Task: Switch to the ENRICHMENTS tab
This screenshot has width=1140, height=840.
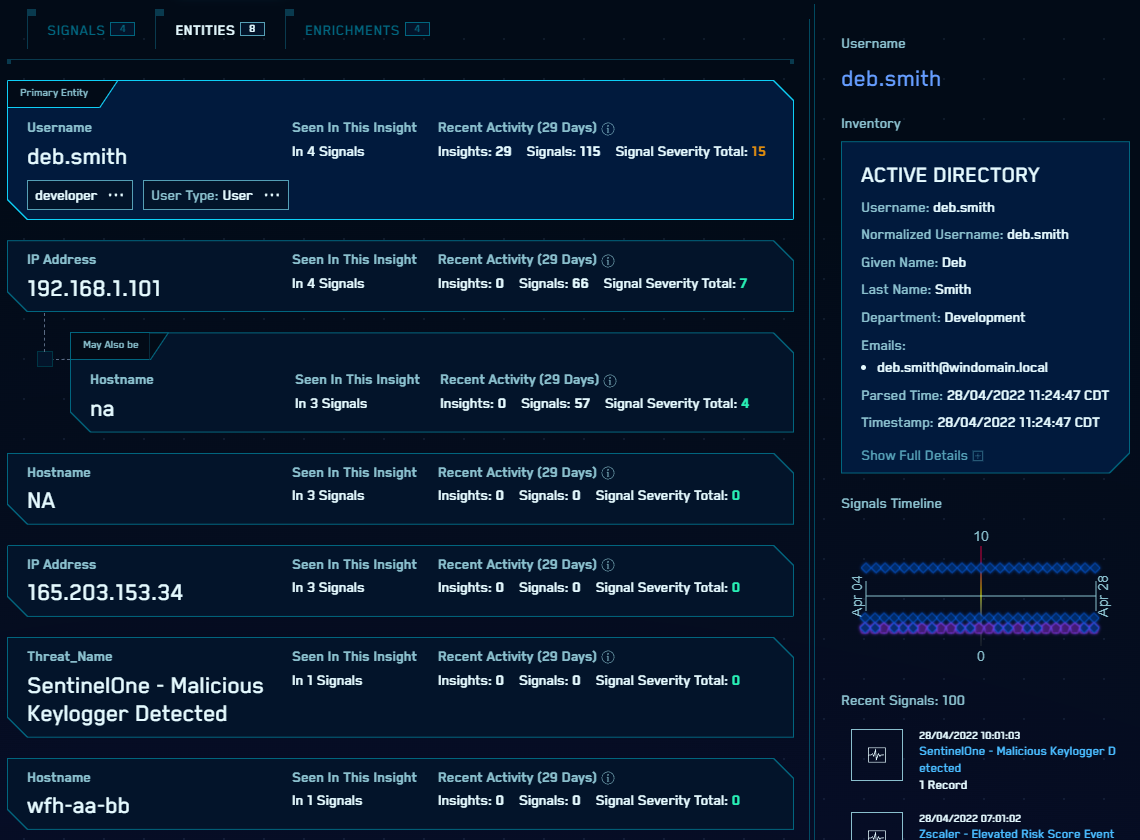Action: [355, 29]
